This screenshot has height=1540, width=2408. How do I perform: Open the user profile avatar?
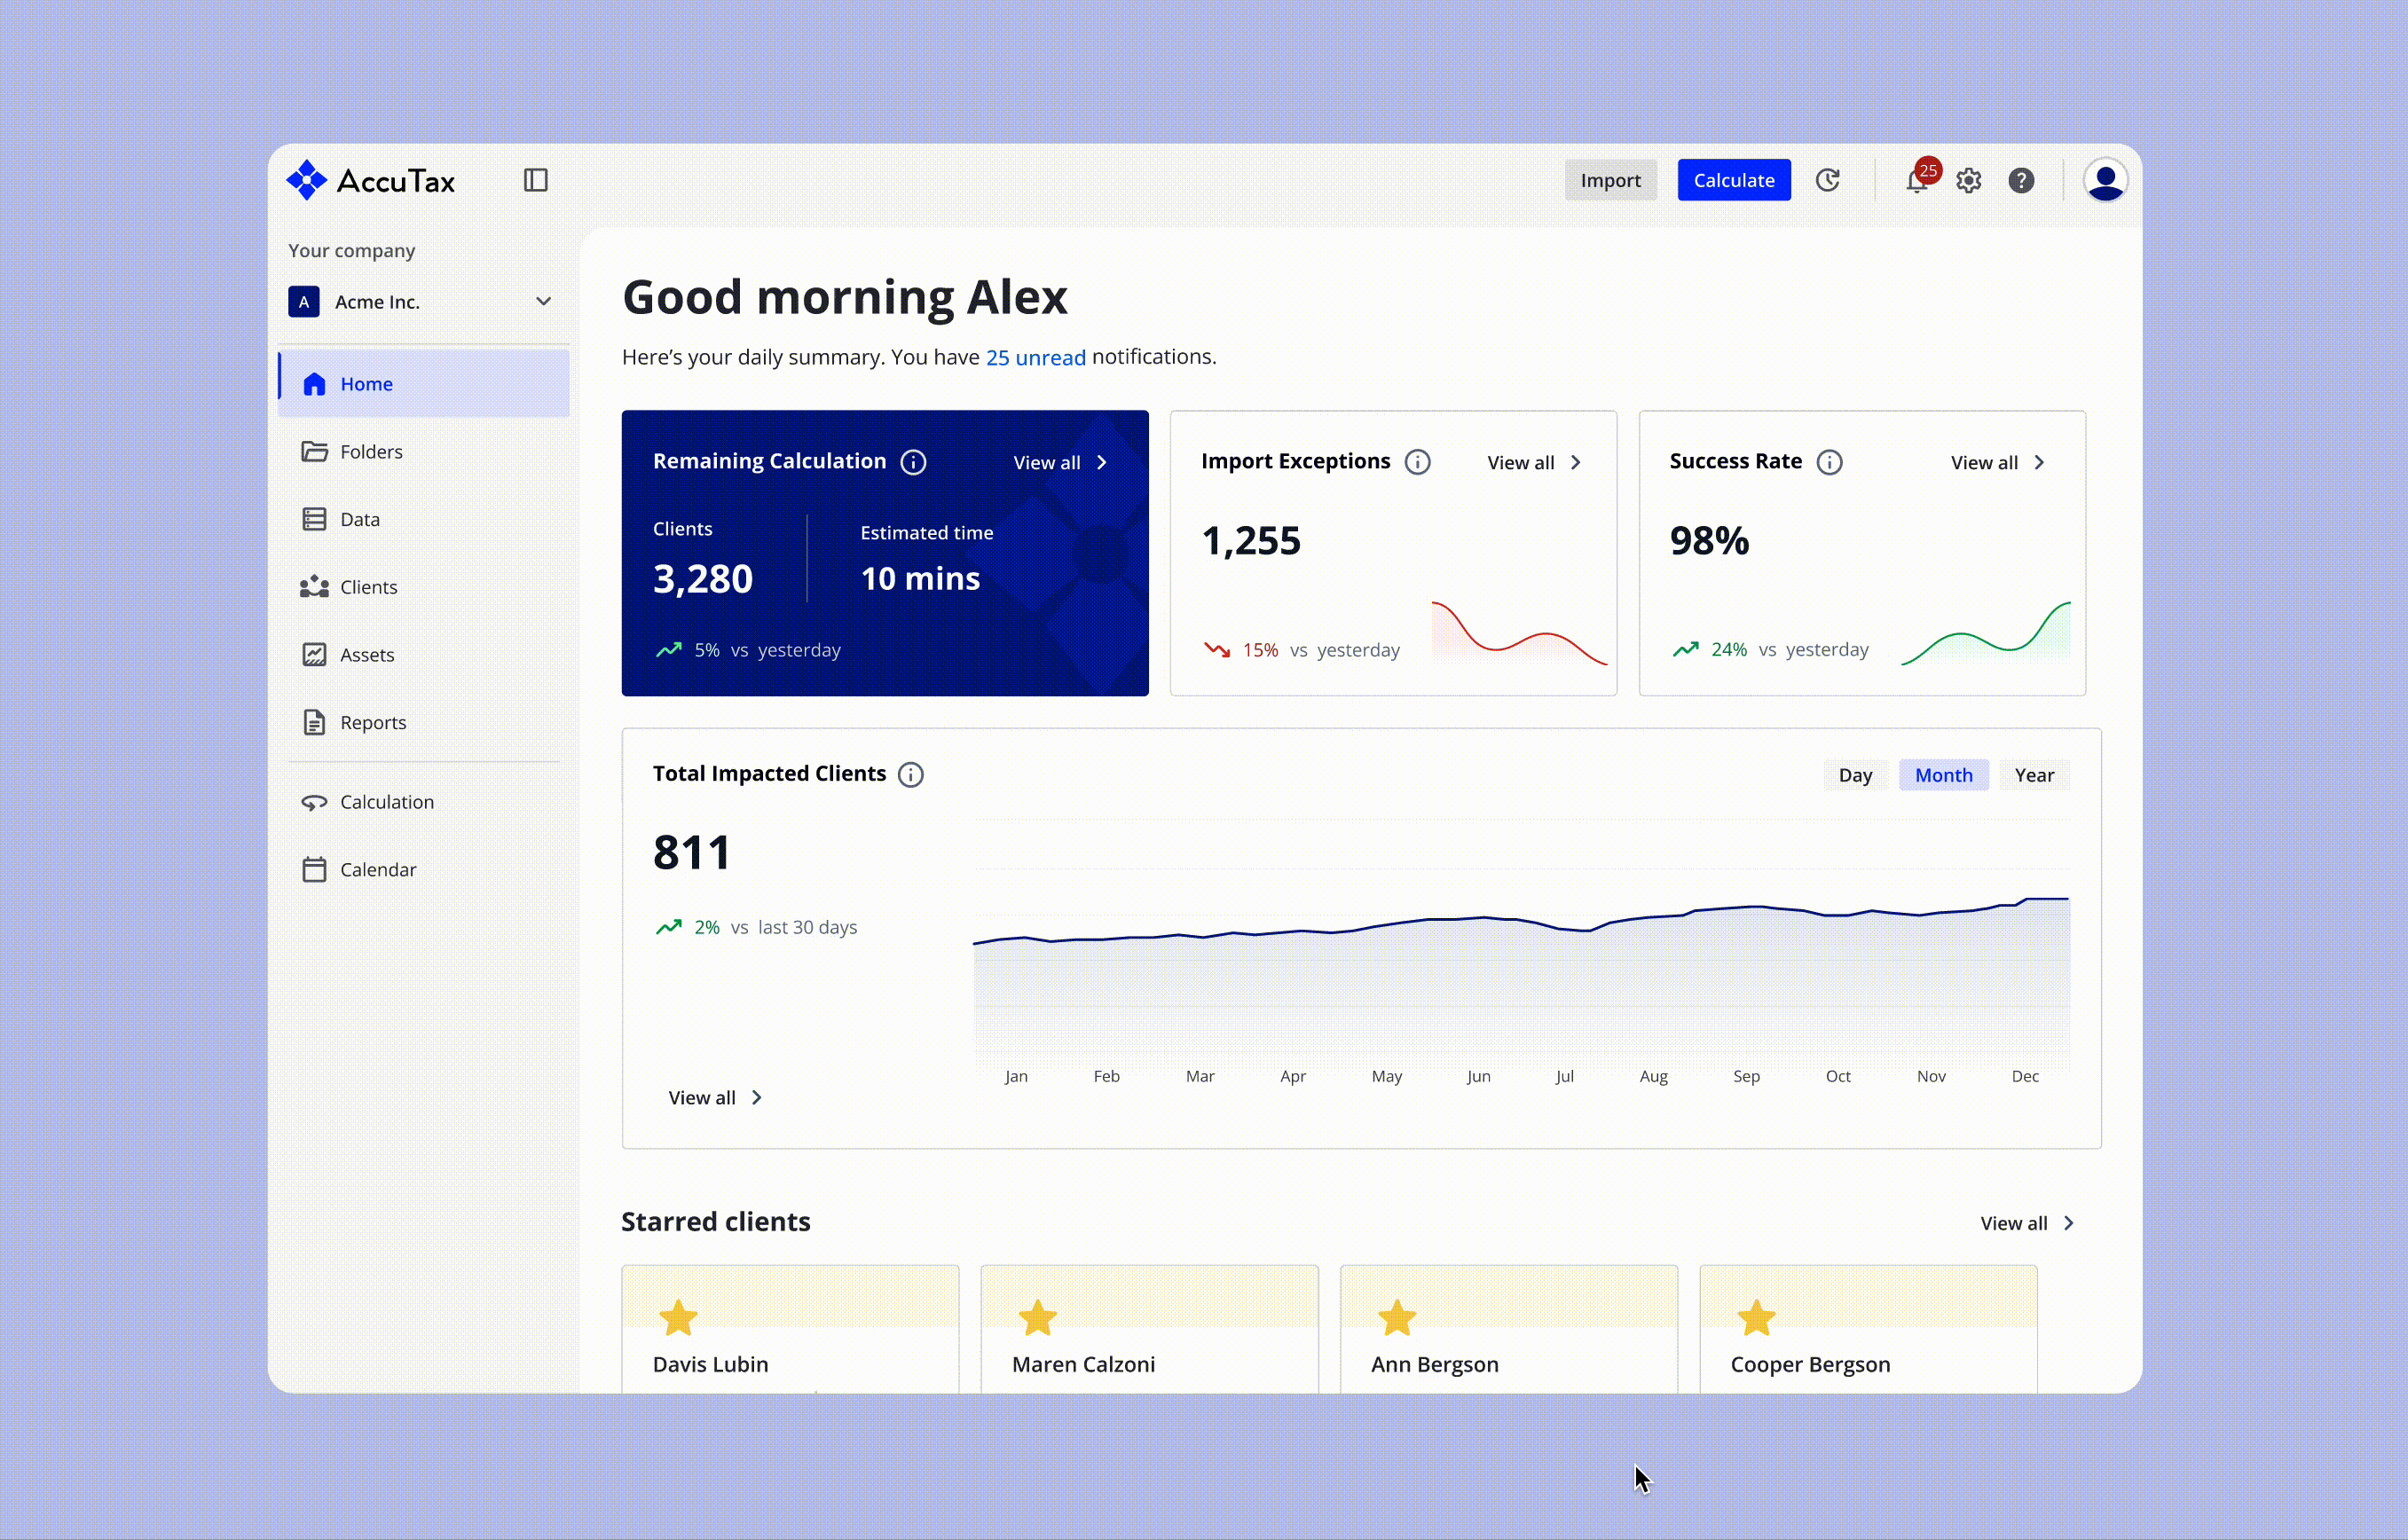coord(2105,181)
